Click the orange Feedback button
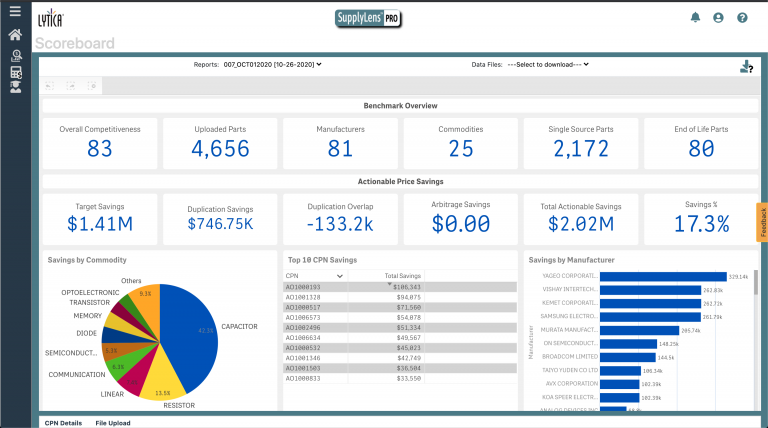 pos(762,222)
